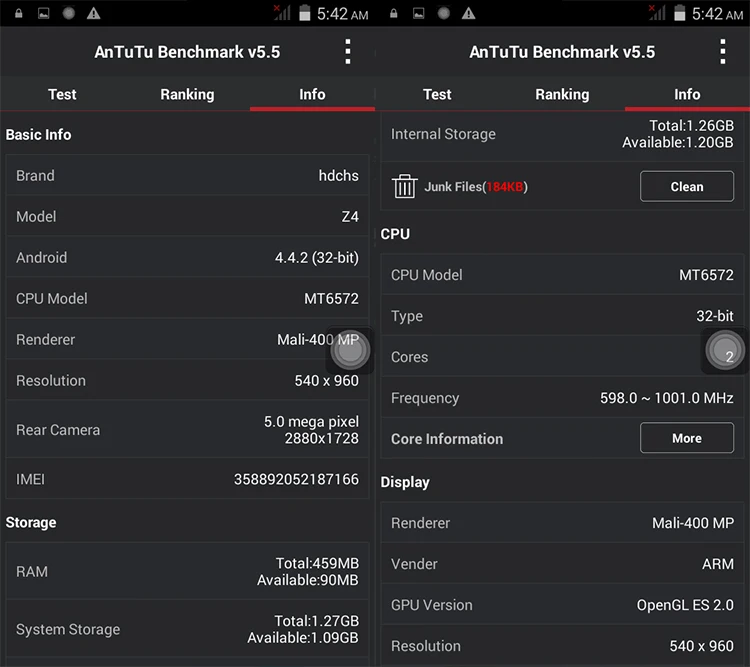
Task: Tap floating assistive dot over Renderer row
Action: tap(350, 350)
